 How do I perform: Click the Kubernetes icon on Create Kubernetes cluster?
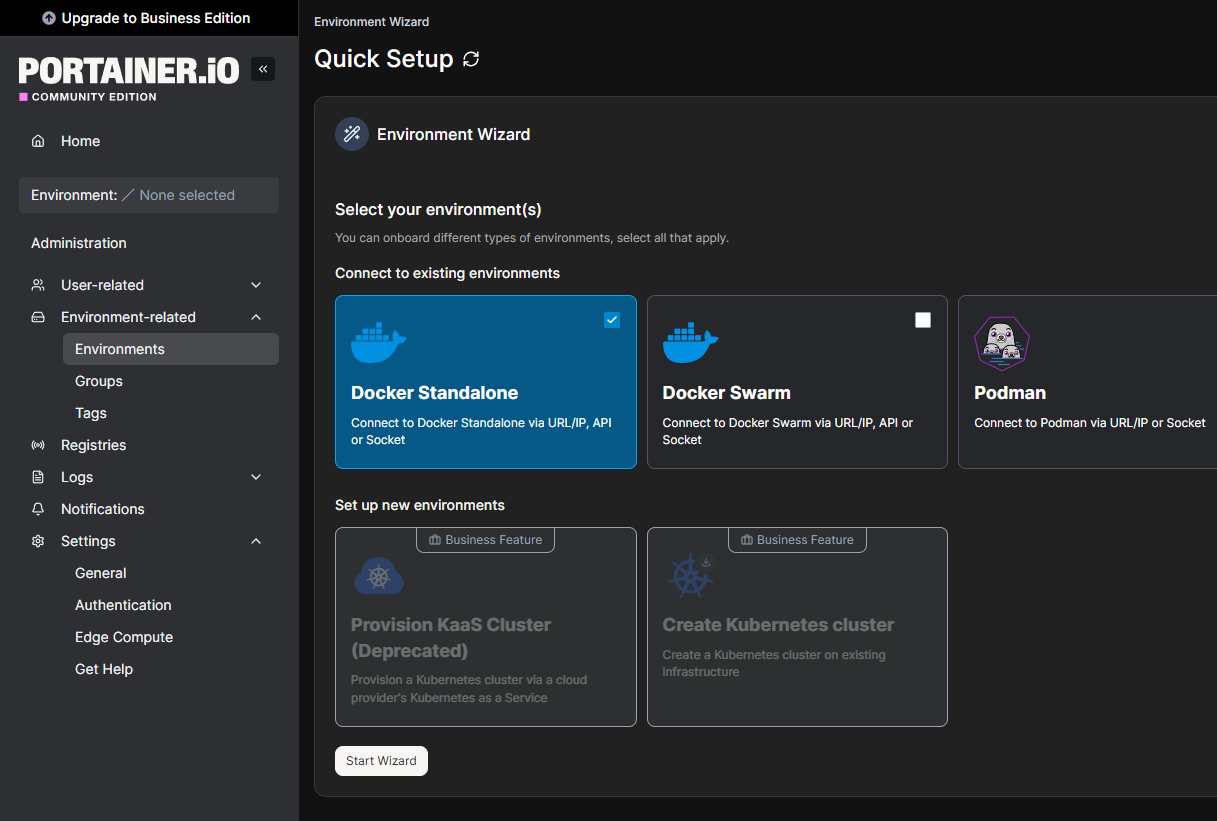click(x=690, y=575)
